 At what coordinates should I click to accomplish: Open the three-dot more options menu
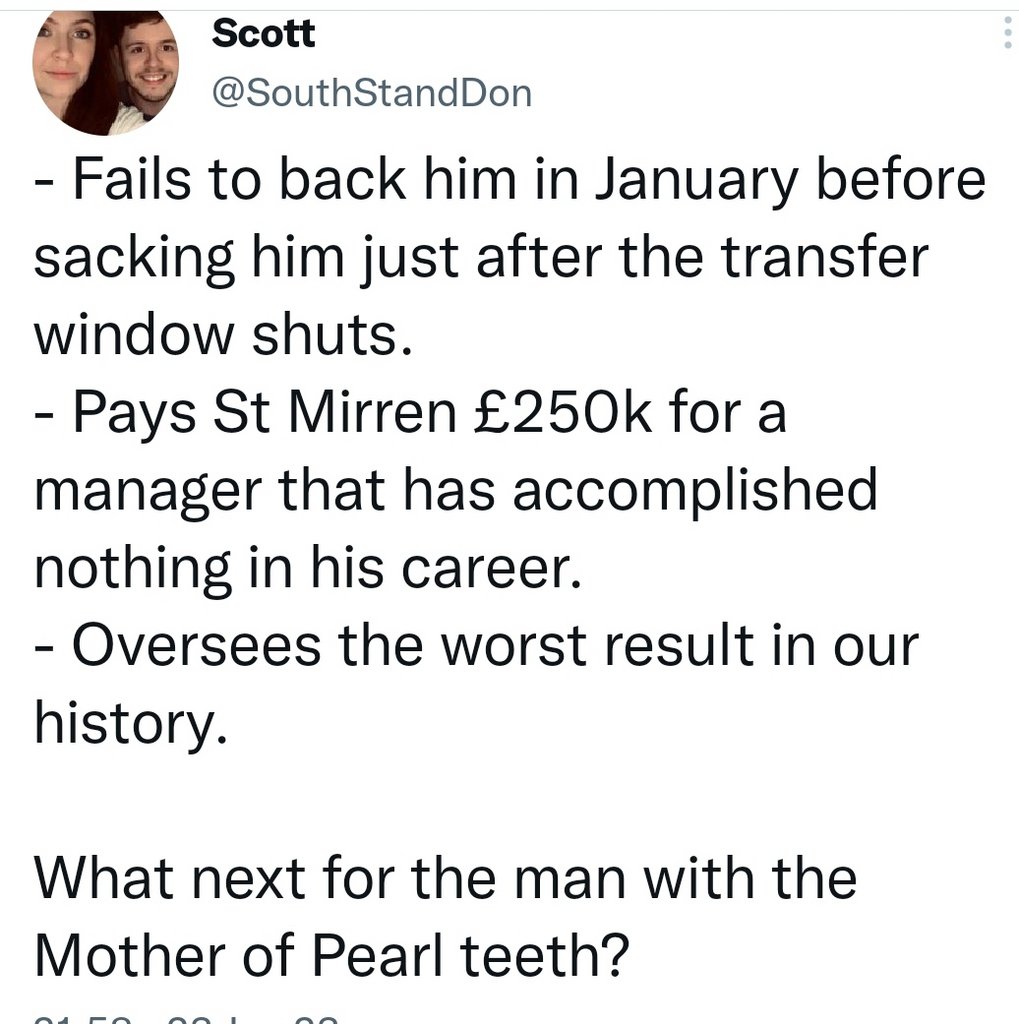point(1006,37)
